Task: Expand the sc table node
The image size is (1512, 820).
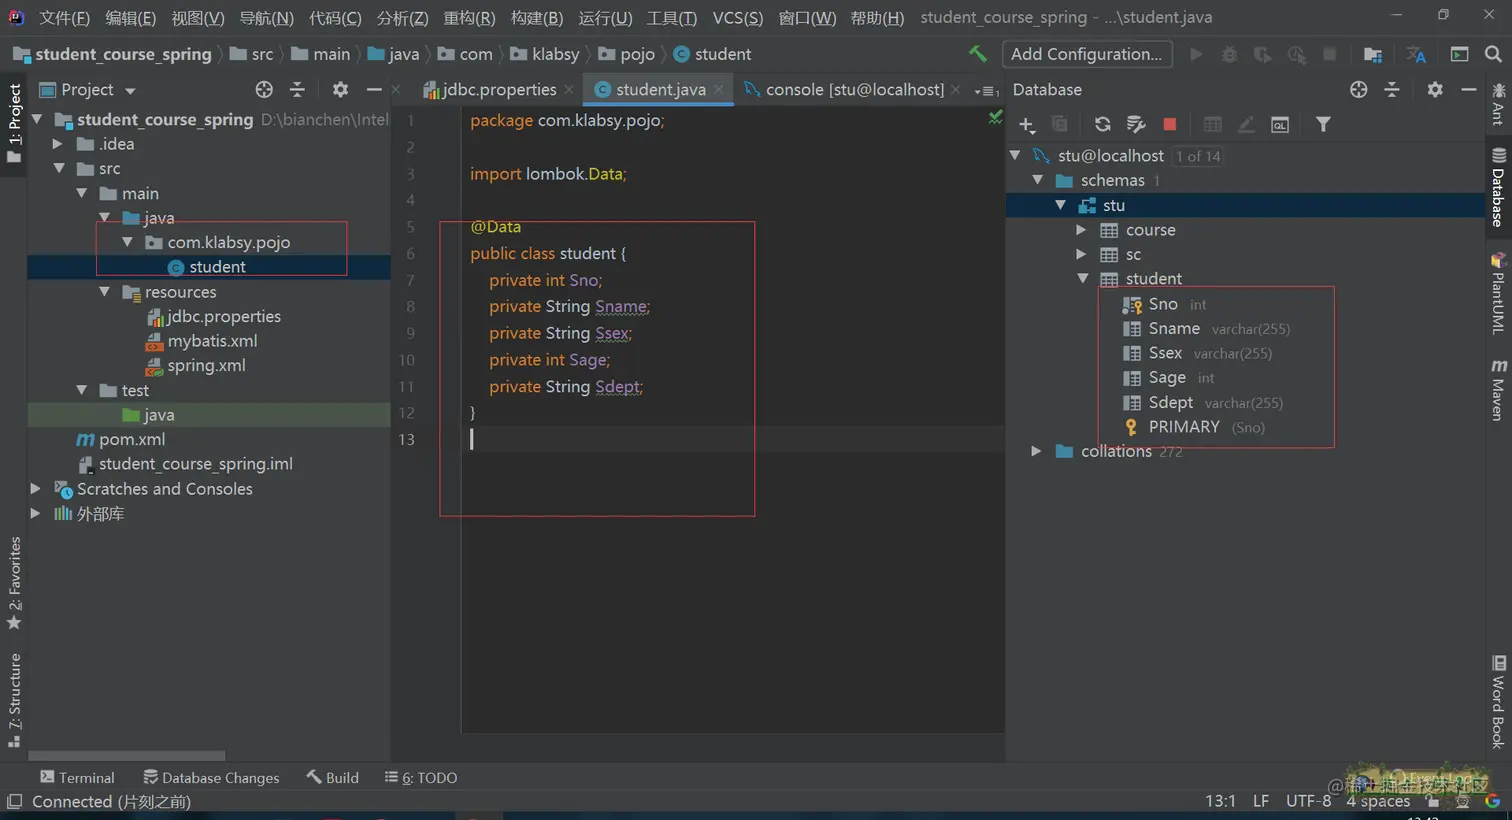Action: click(1081, 254)
